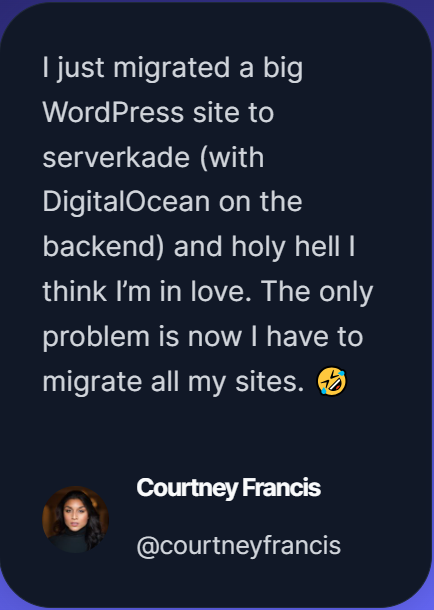This screenshot has height=610, width=434.
Task: Click the phrase 'think I'm in love'
Action: (148, 292)
